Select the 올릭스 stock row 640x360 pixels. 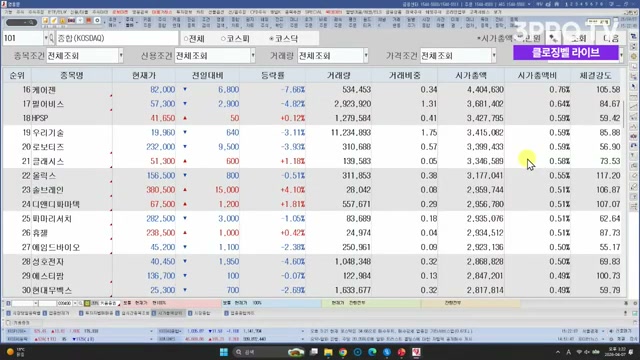point(313,176)
